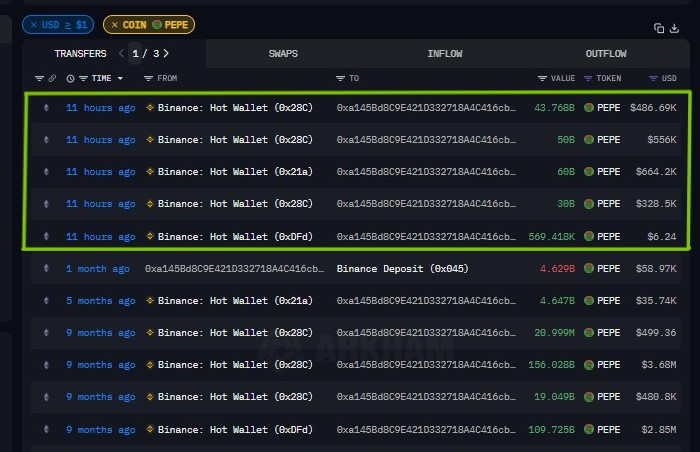The image size is (700, 452).
Task: Click the link icon in table header
Action: click(51, 78)
